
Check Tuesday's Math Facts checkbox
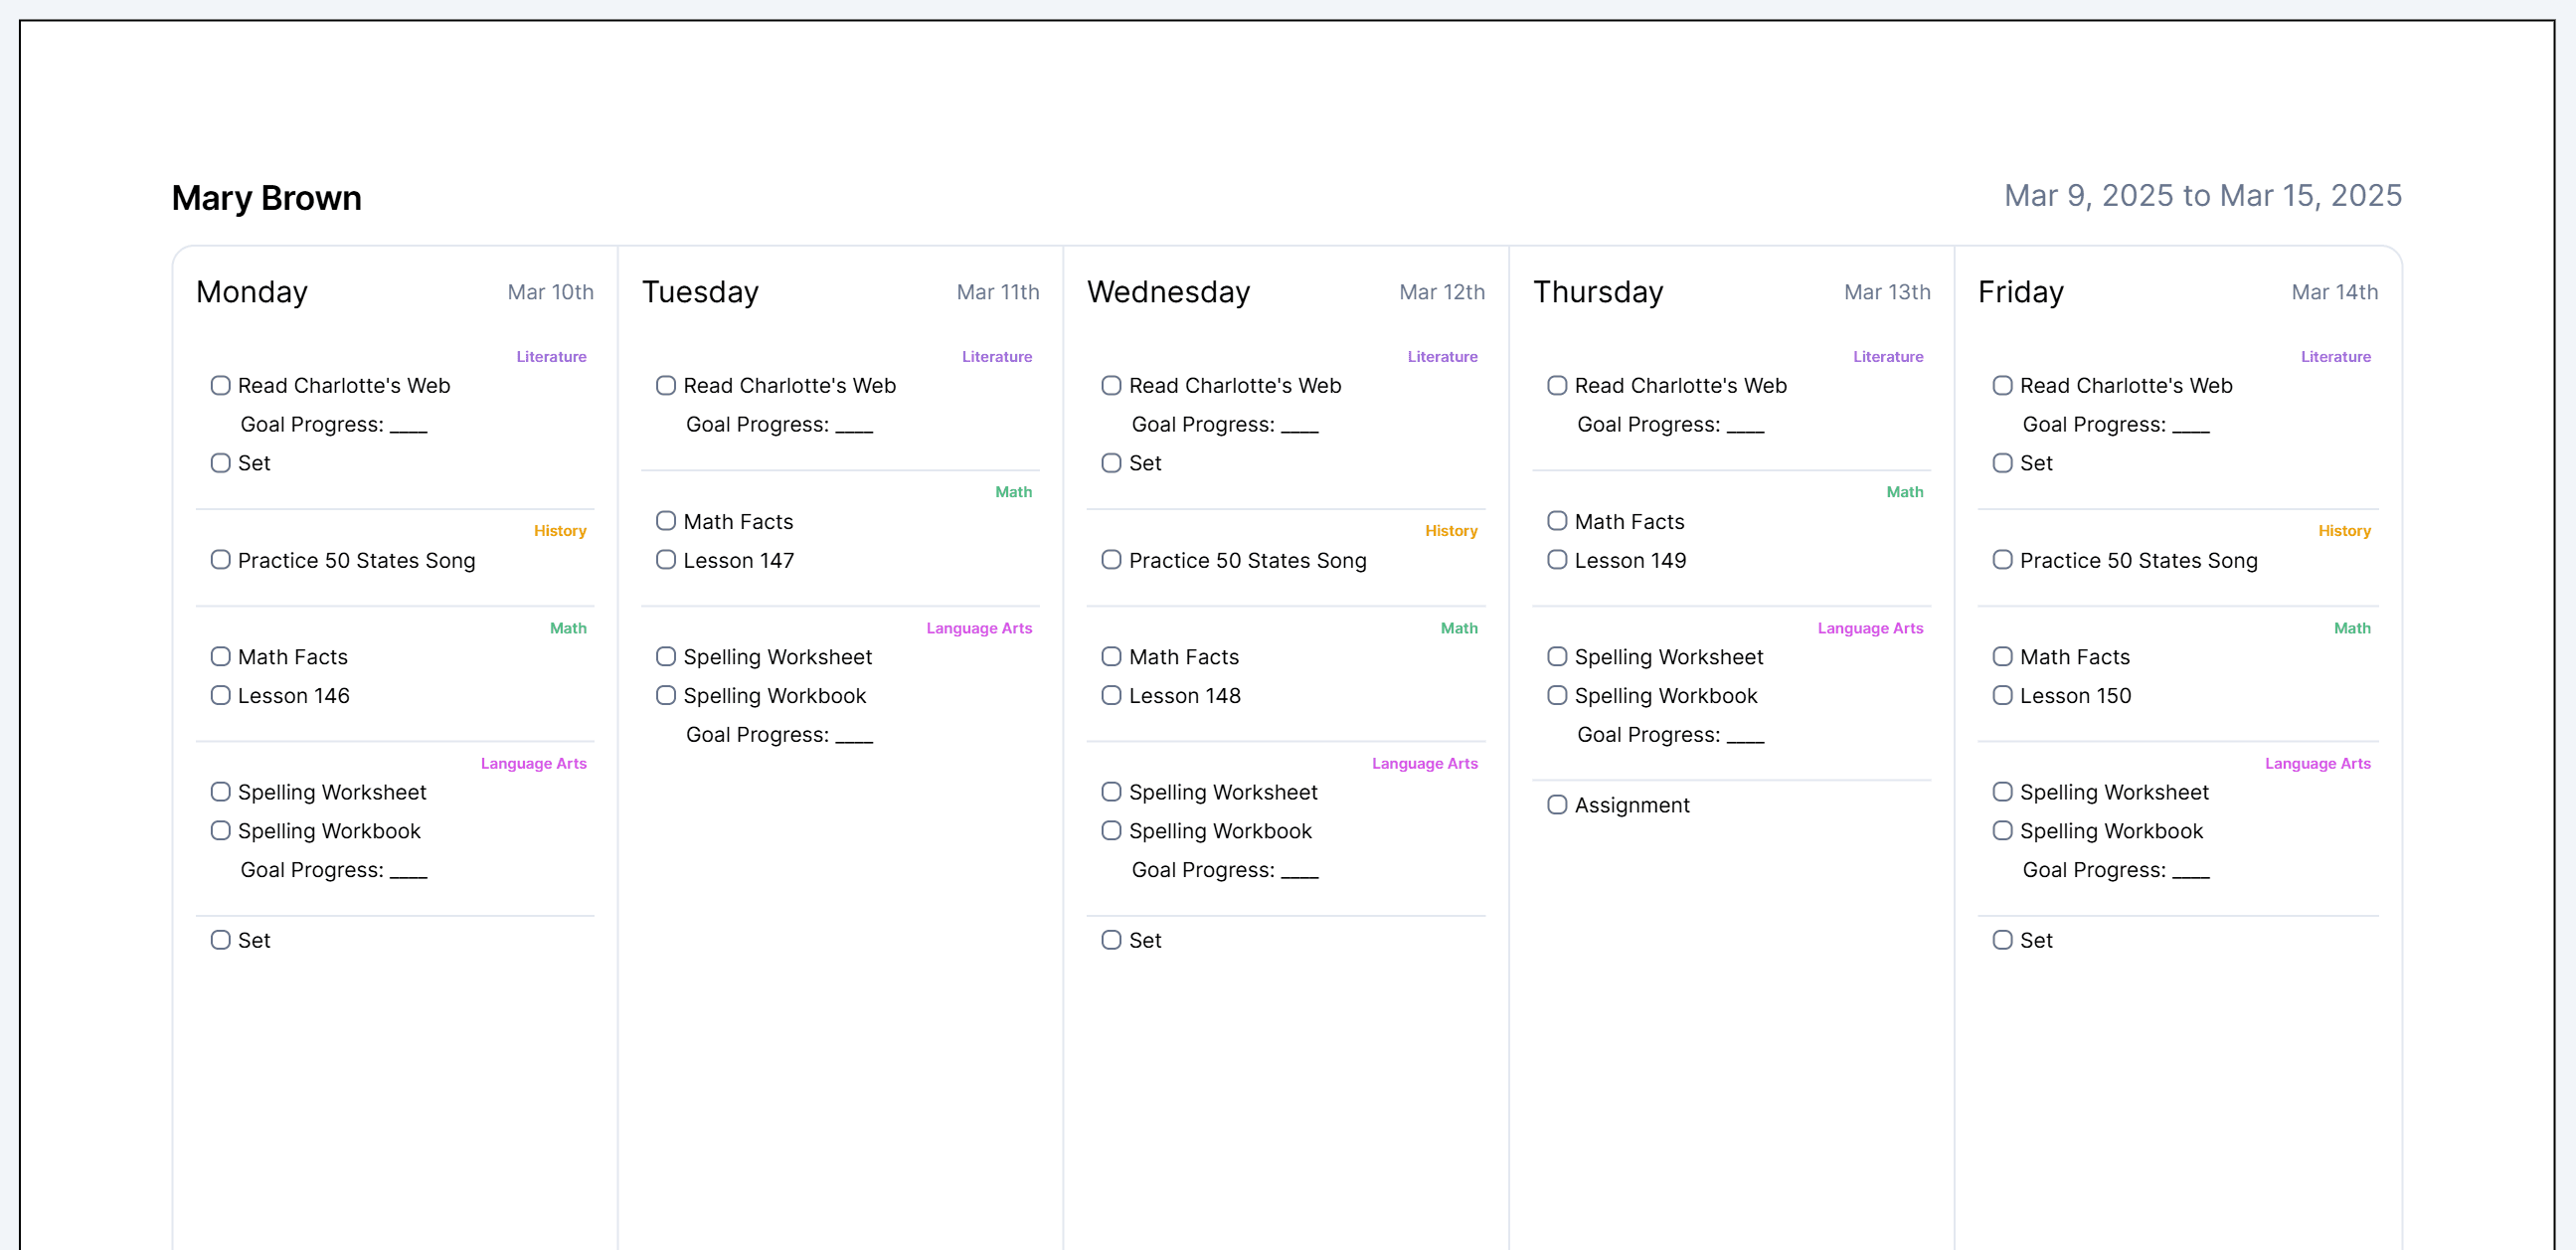click(666, 521)
